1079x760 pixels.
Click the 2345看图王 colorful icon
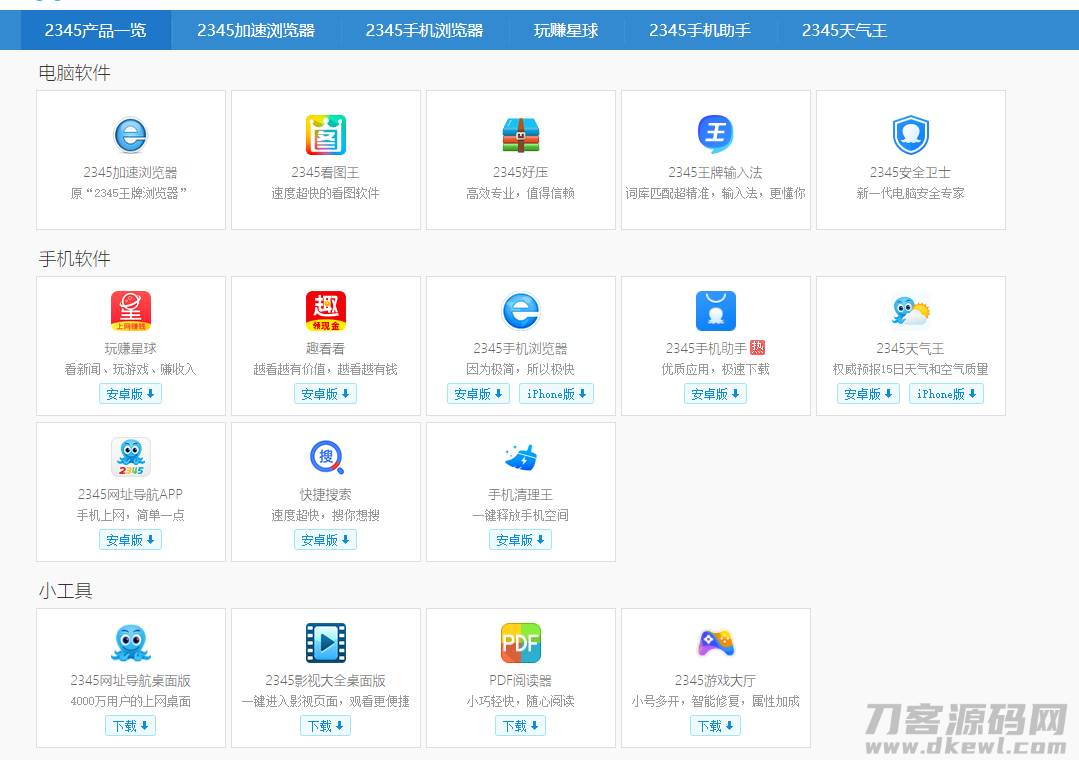(325, 135)
